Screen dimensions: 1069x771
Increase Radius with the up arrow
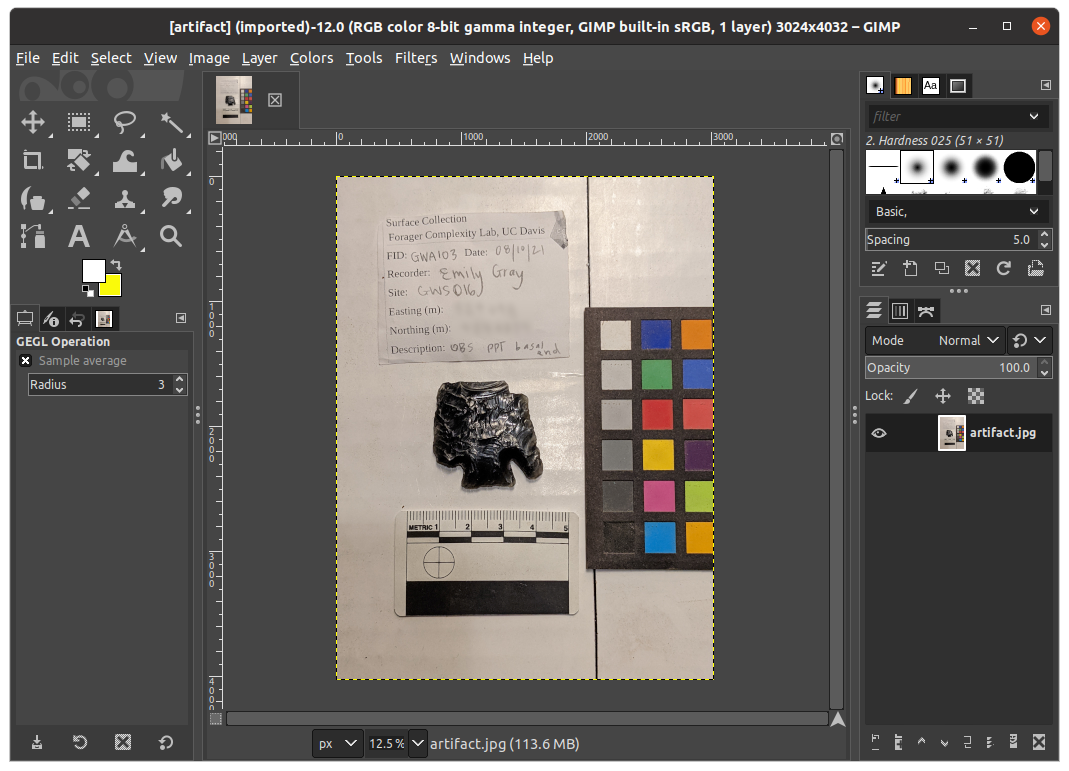click(179, 379)
